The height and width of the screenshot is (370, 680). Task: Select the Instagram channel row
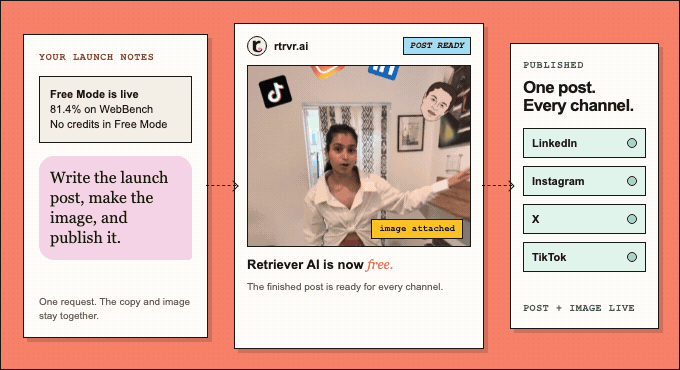(x=584, y=181)
